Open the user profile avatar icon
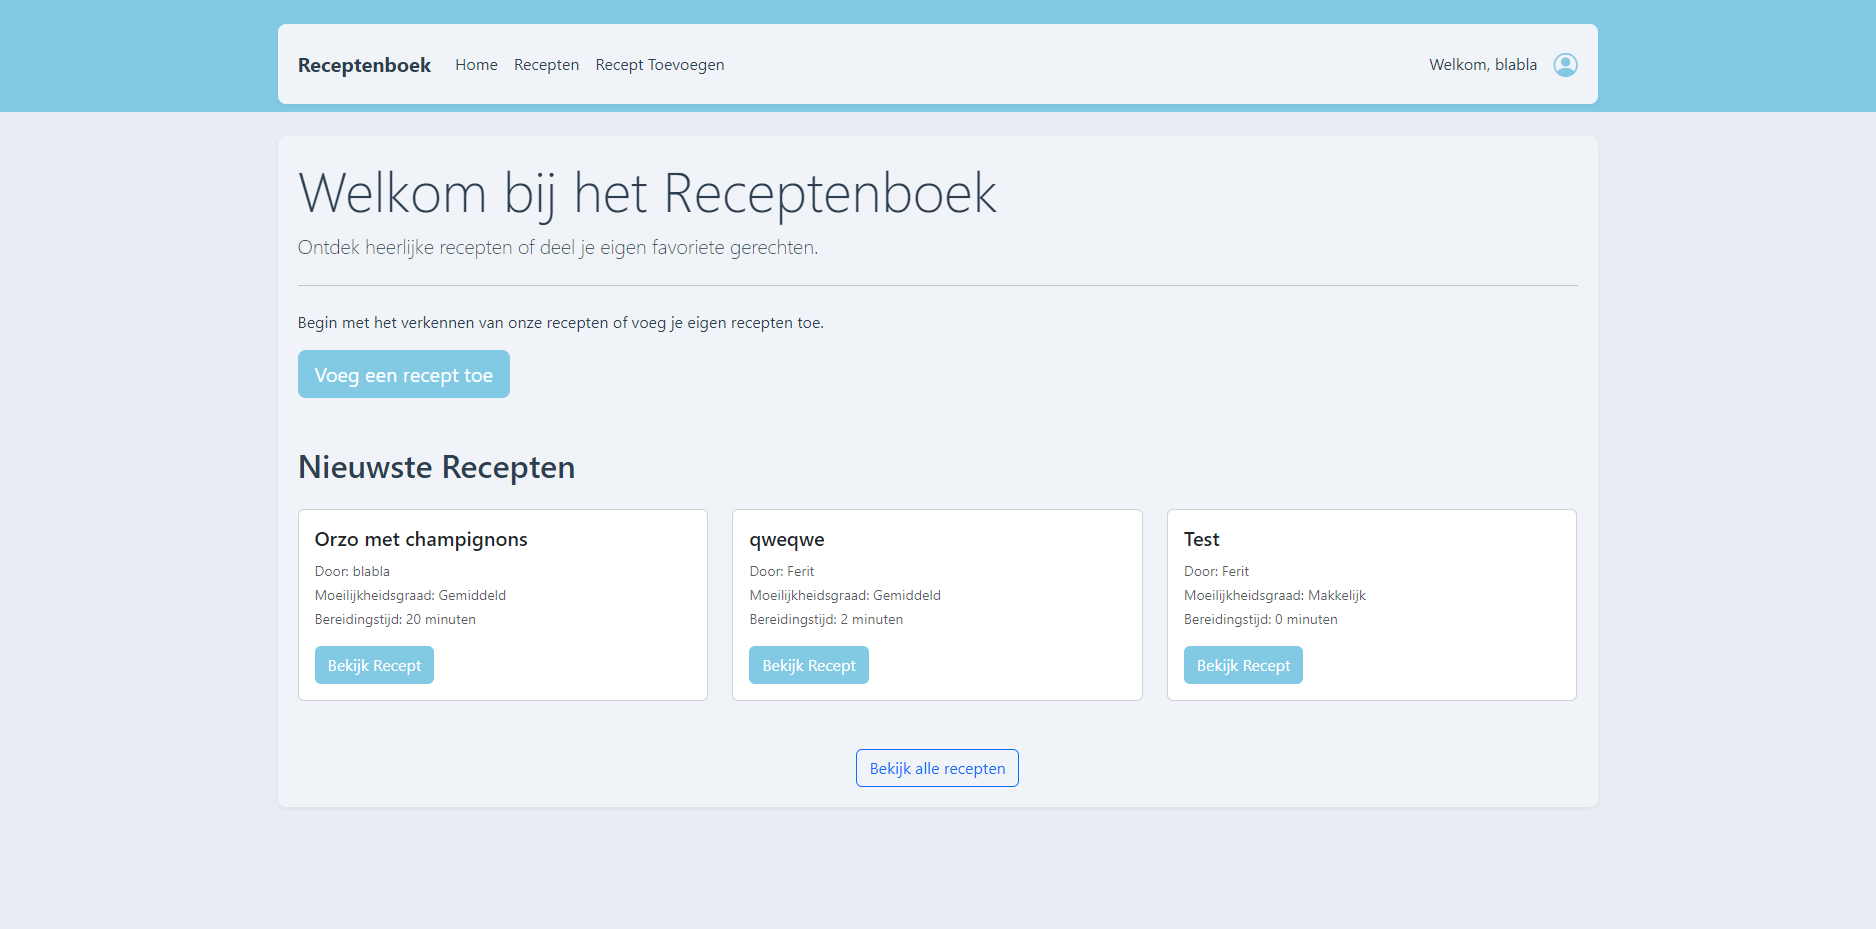The width and height of the screenshot is (1876, 929). [x=1565, y=65]
